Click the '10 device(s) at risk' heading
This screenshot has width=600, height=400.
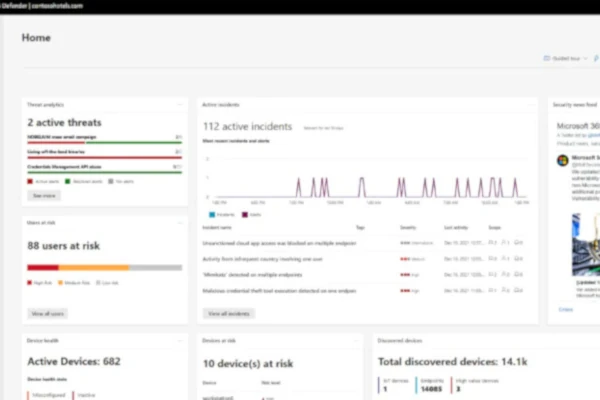[x=248, y=364]
